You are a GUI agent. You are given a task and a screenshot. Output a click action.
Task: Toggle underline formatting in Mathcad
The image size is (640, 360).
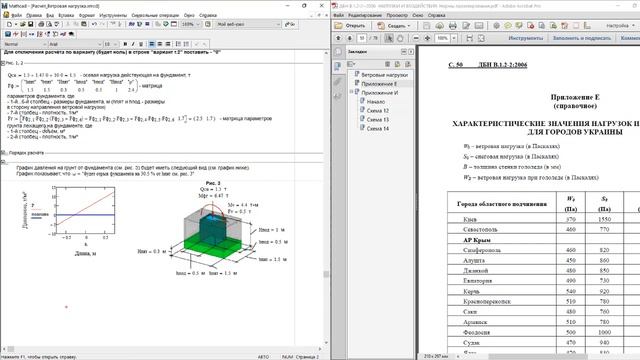tap(141, 44)
